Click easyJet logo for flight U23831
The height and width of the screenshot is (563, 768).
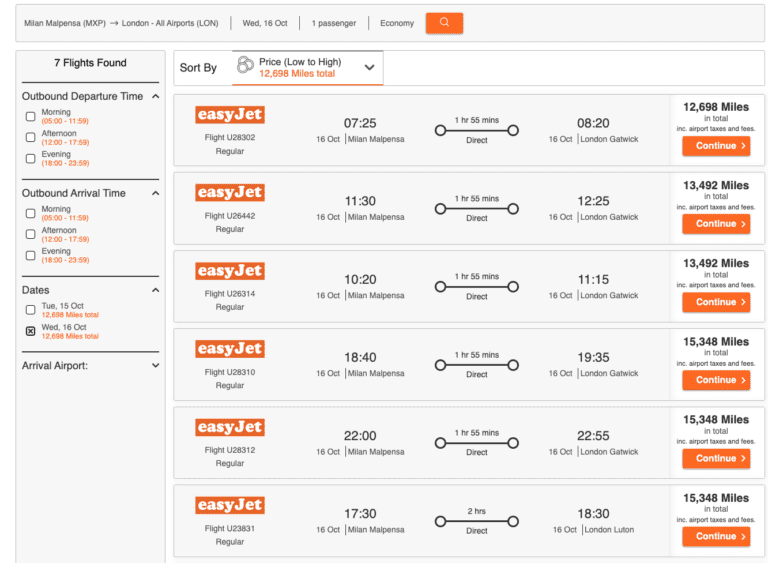(x=230, y=505)
